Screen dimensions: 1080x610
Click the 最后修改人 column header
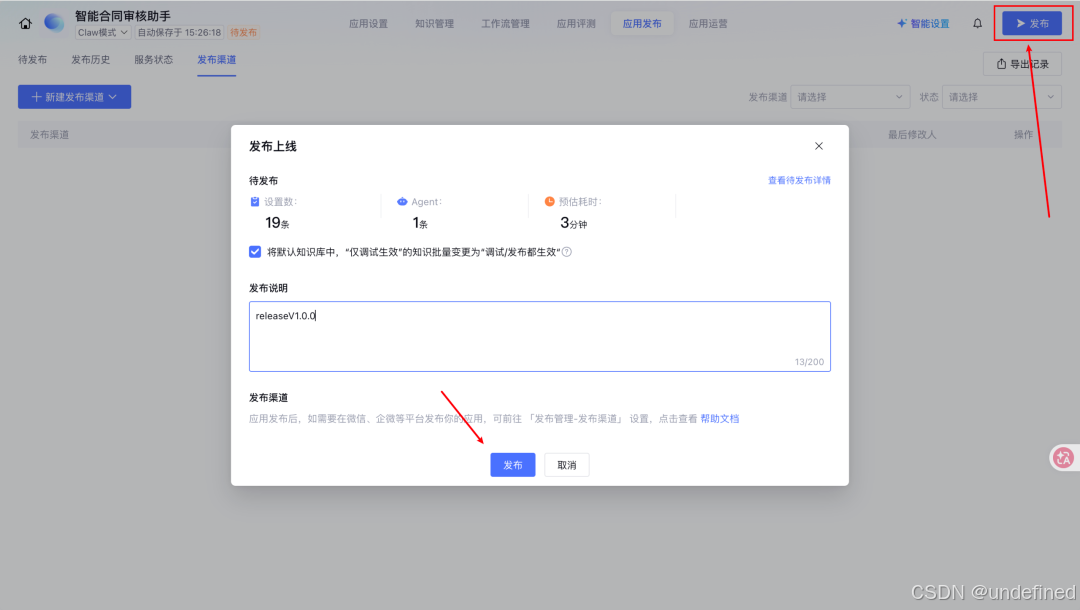[912, 135]
